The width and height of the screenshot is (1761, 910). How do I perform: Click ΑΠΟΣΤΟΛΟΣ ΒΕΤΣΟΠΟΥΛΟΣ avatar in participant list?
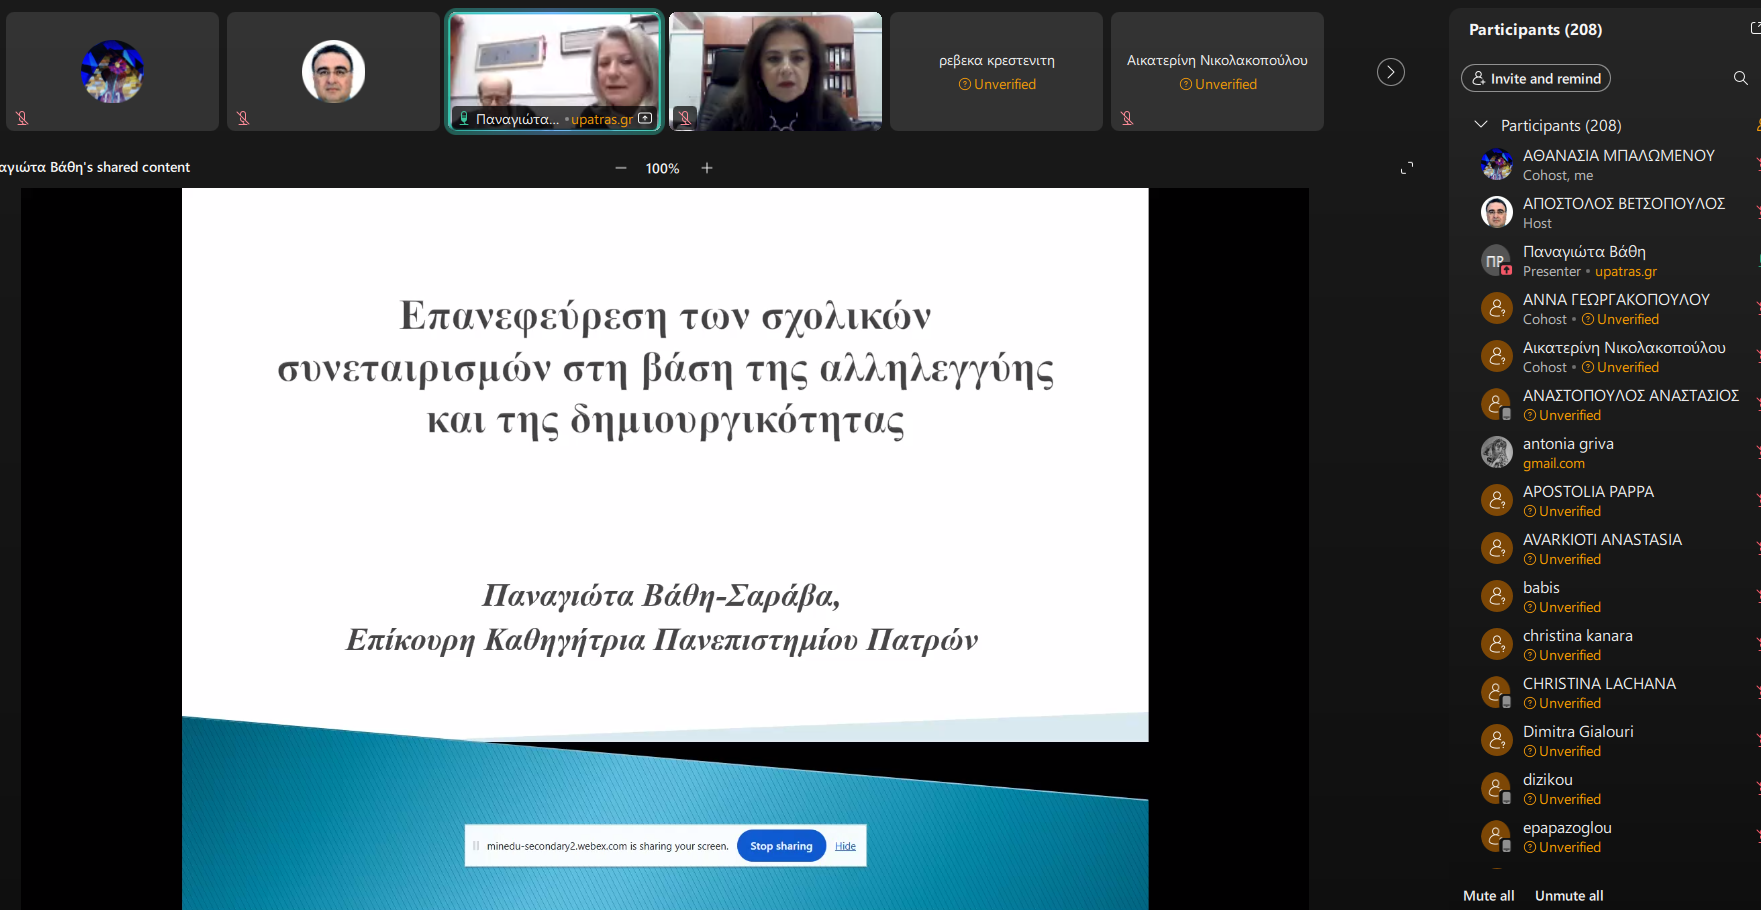[1496, 212]
